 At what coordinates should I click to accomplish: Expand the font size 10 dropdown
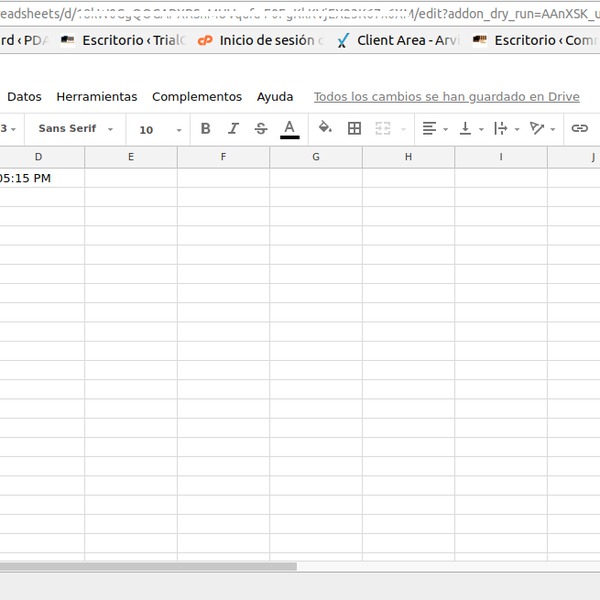[160, 130]
